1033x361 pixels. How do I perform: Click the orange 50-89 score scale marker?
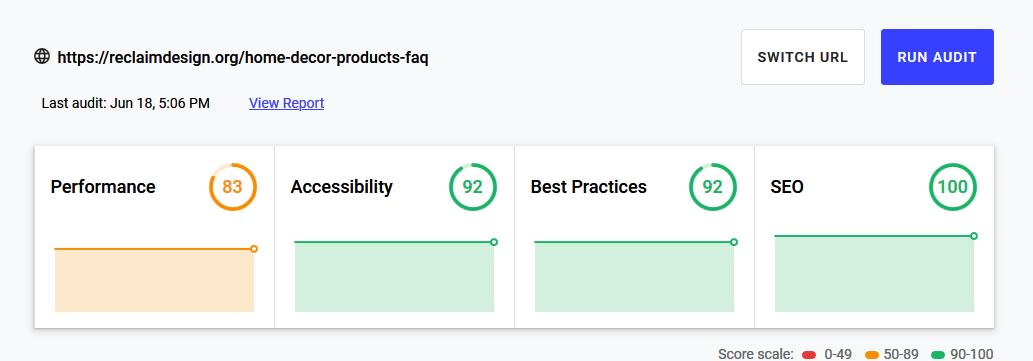(872, 355)
